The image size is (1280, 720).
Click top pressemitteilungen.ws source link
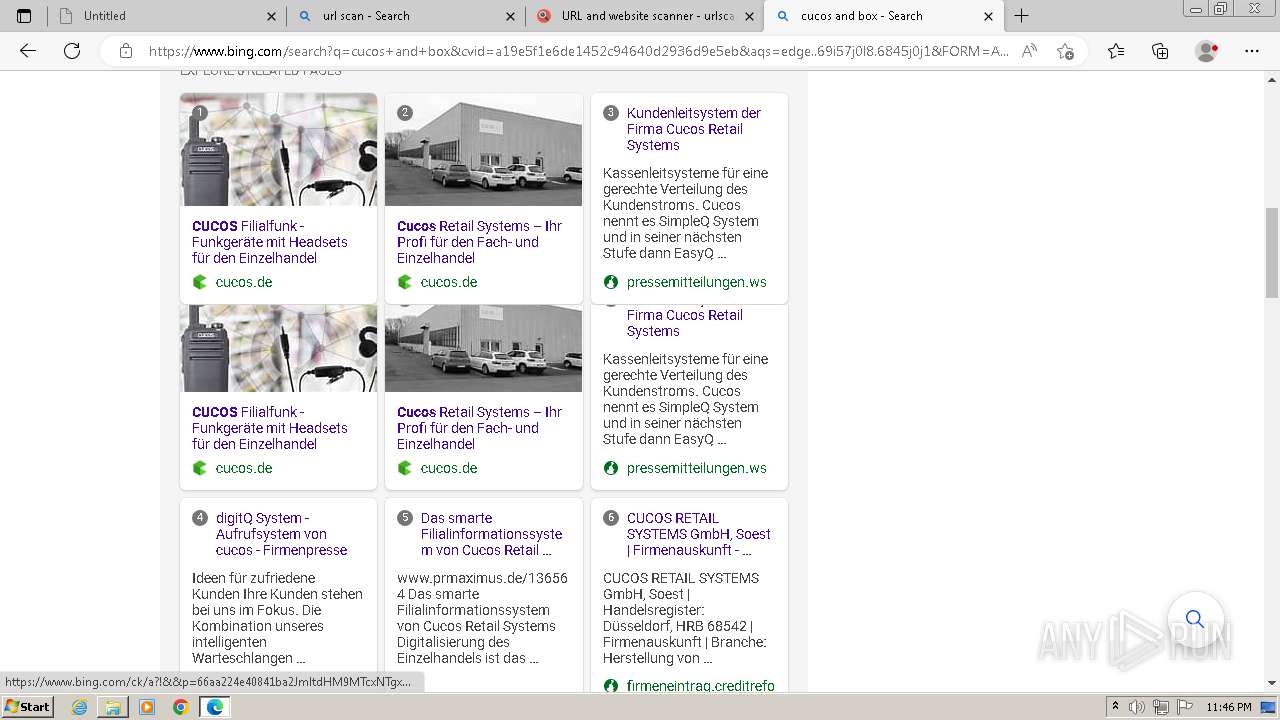(697, 282)
